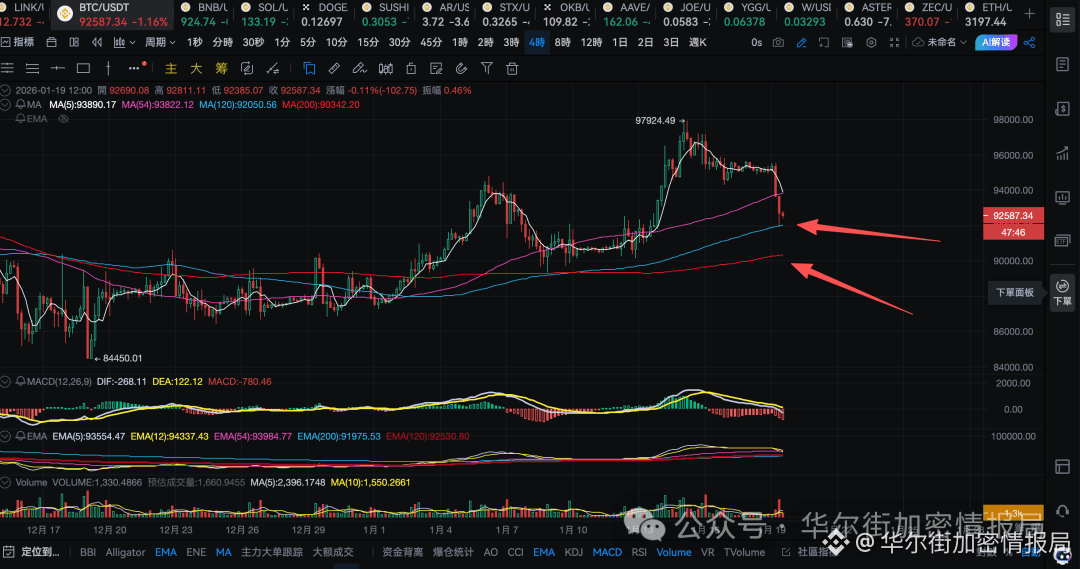Toggle the MACD indicator in bottom bar
This screenshot has width=1080, height=569.
(x=607, y=552)
